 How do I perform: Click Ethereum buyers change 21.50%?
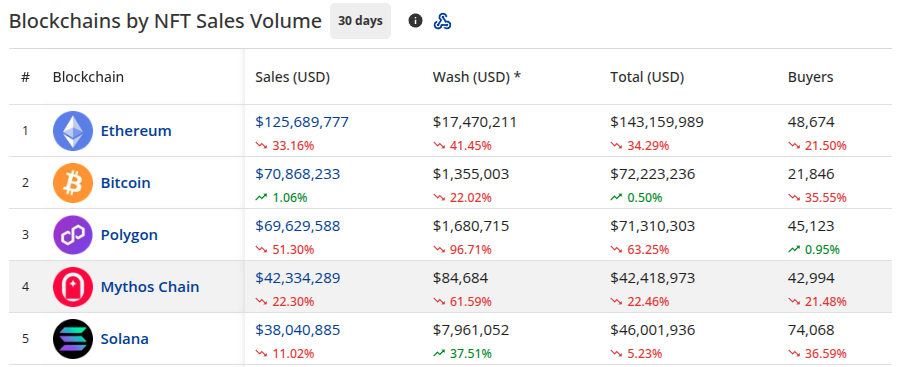click(x=818, y=146)
